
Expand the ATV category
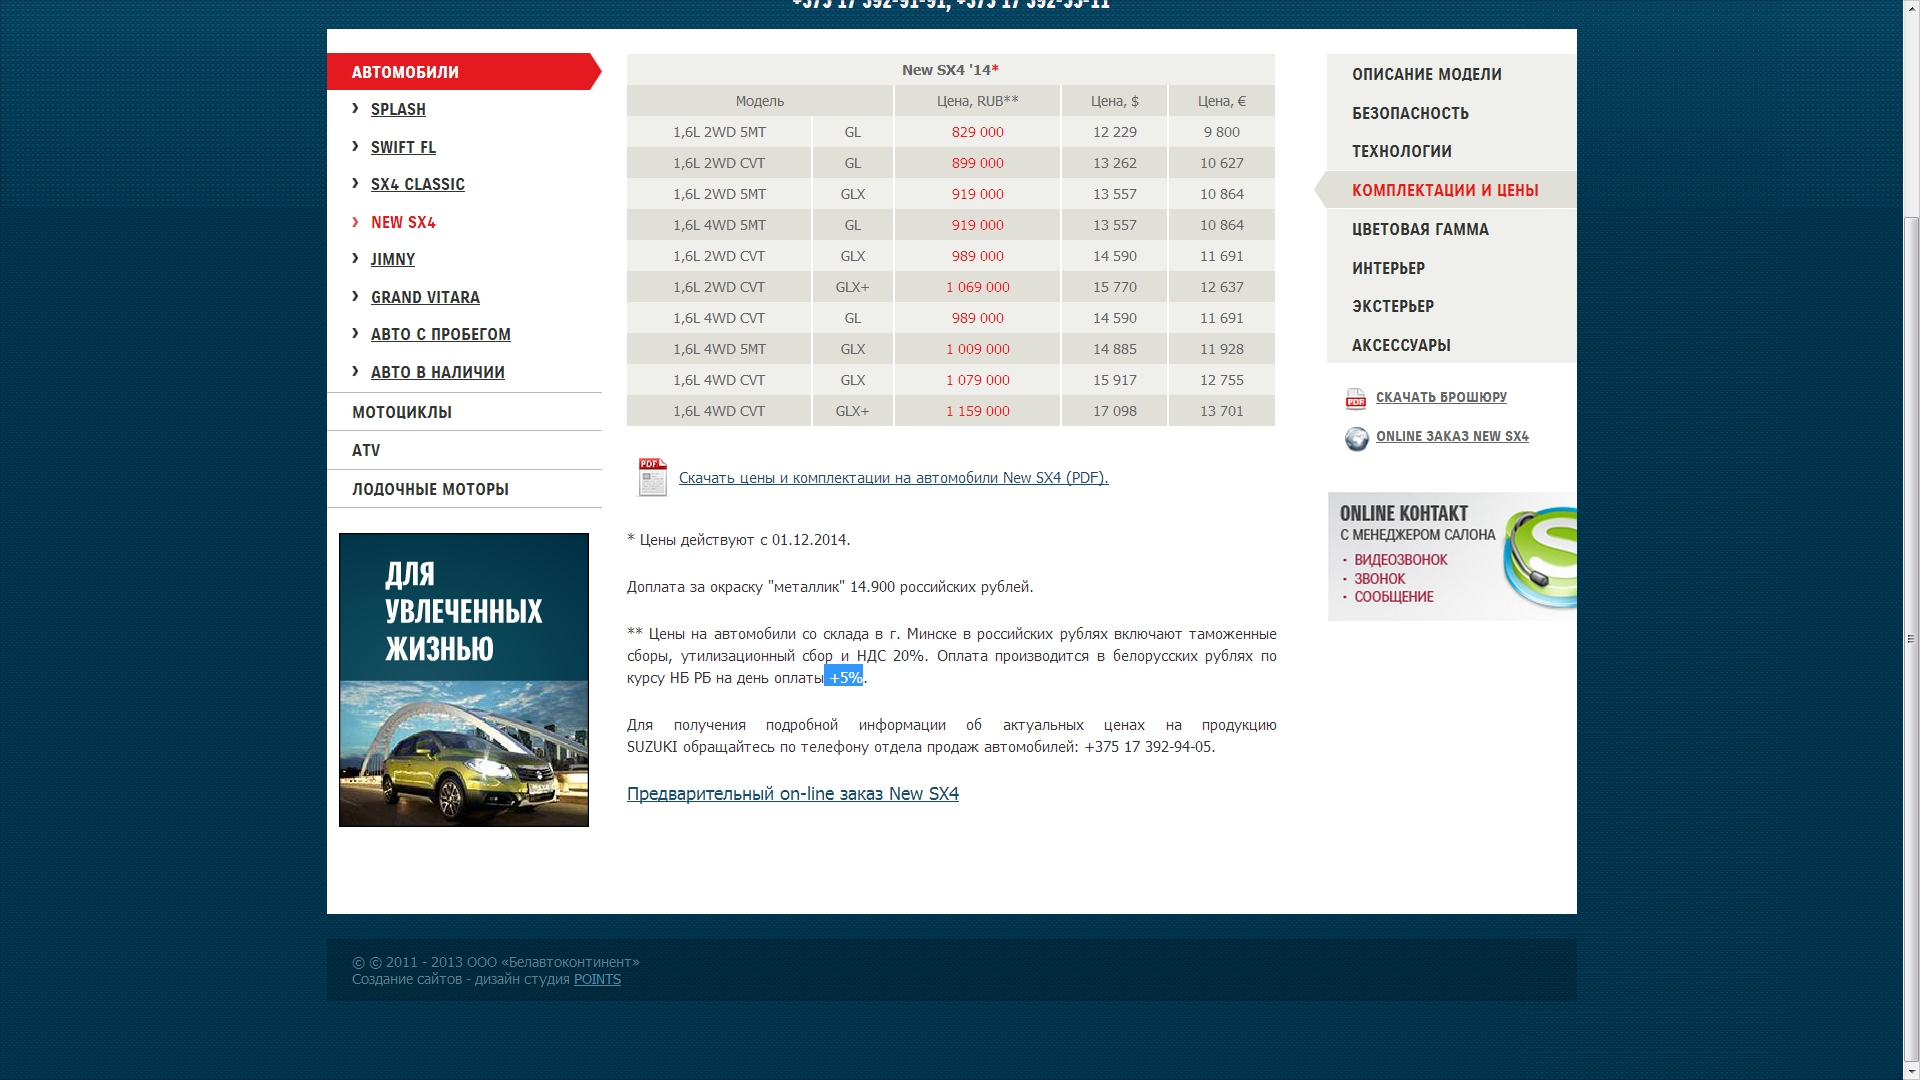(x=366, y=450)
